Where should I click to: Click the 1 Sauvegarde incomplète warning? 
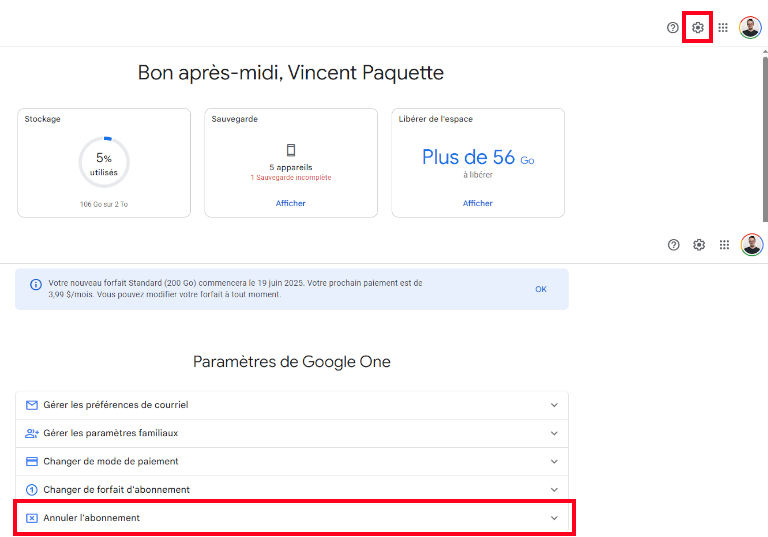click(x=291, y=177)
